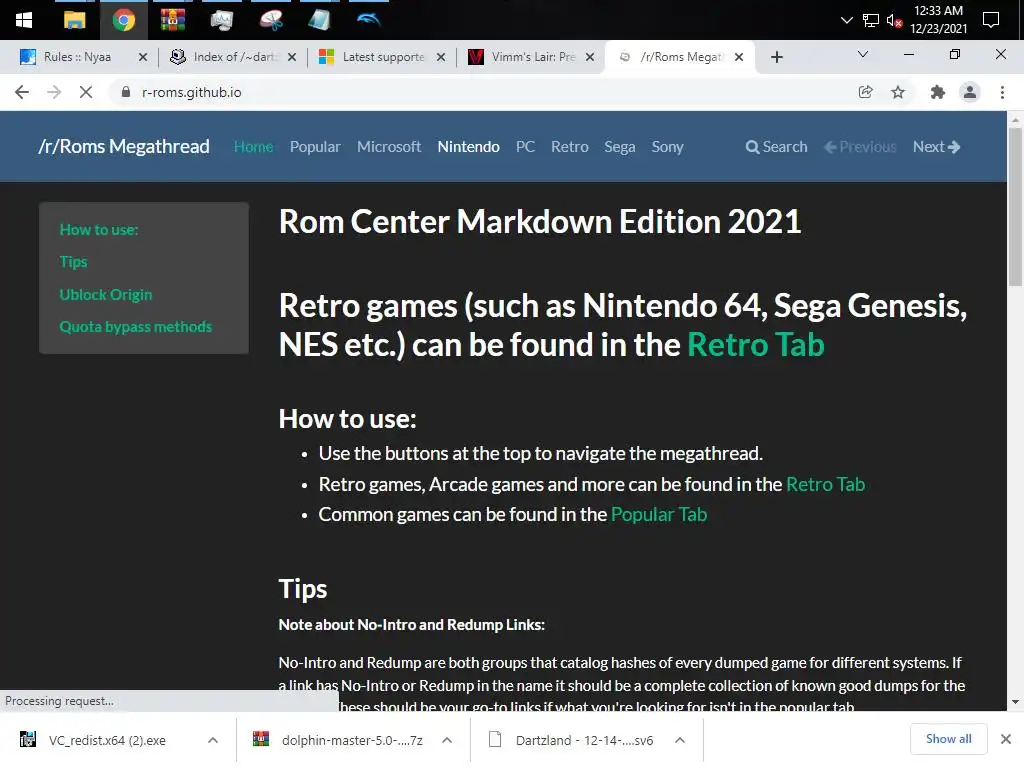Image resolution: width=1024 pixels, height=768 pixels.
Task: Open the Dolphin emulator taskbar icon
Action: pyautogui.click(x=368, y=20)
